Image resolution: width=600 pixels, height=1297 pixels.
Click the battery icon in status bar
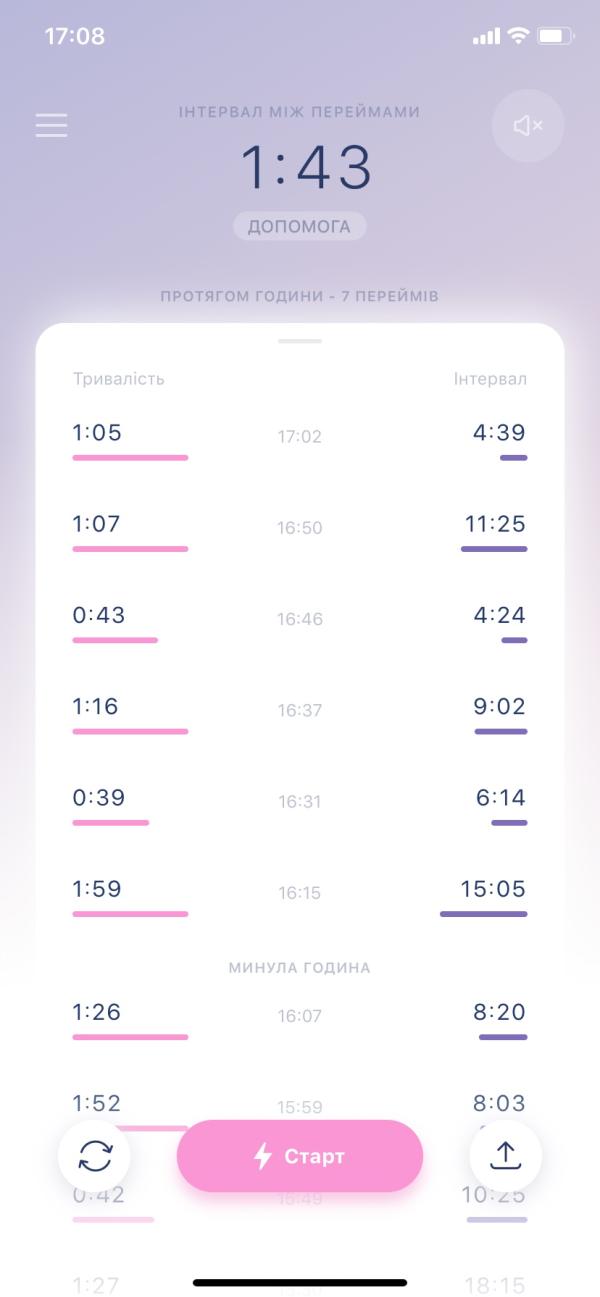(x=556, y=36)
